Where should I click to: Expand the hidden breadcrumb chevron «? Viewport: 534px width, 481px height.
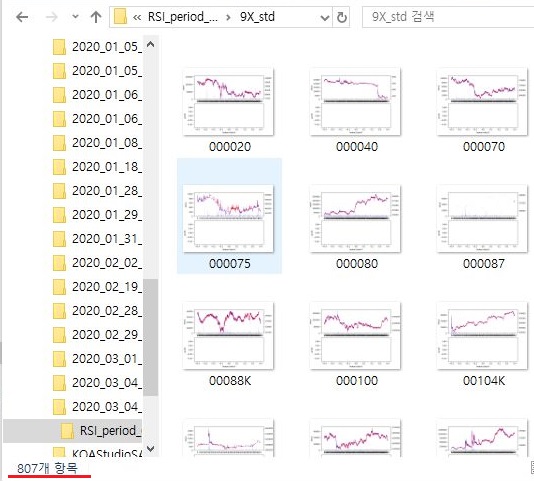(137, 17)
